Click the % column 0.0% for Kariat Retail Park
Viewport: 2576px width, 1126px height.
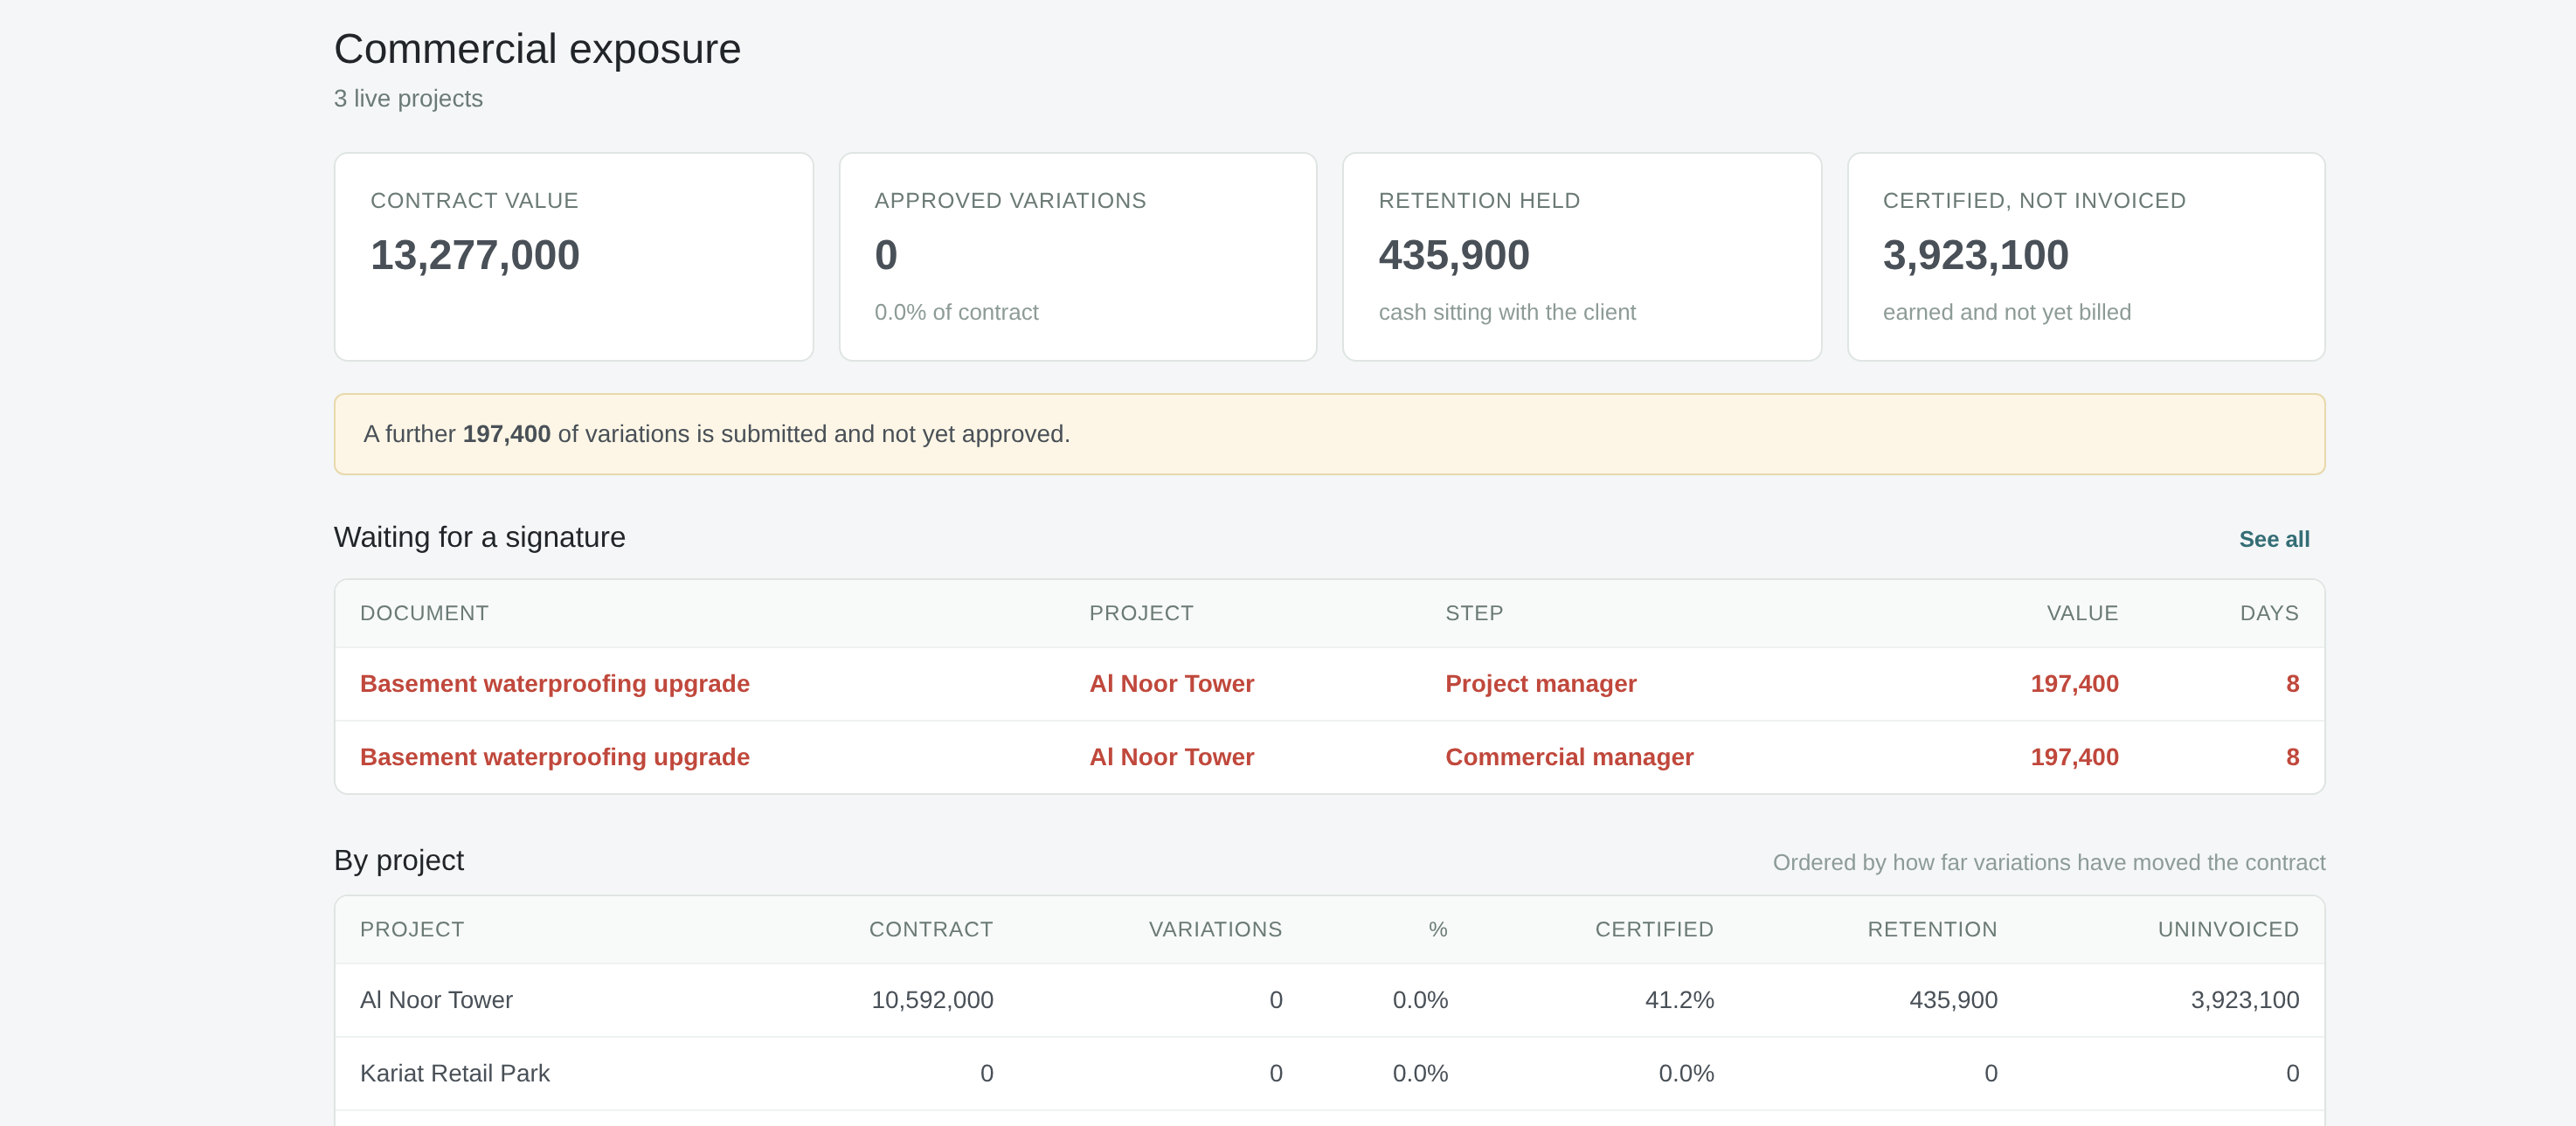[x=1420, y=1073]
